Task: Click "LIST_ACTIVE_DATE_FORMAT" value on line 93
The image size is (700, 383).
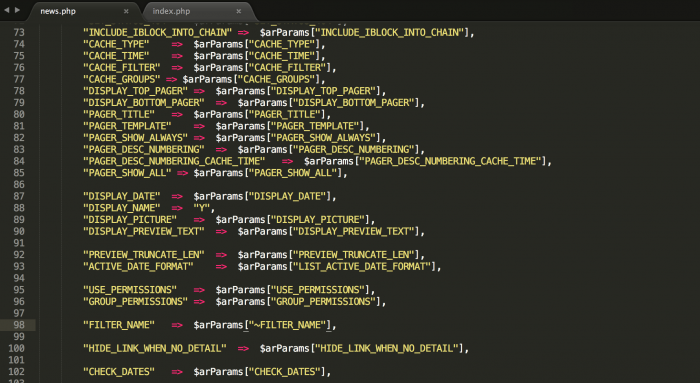Action: (x=362, y=266)
